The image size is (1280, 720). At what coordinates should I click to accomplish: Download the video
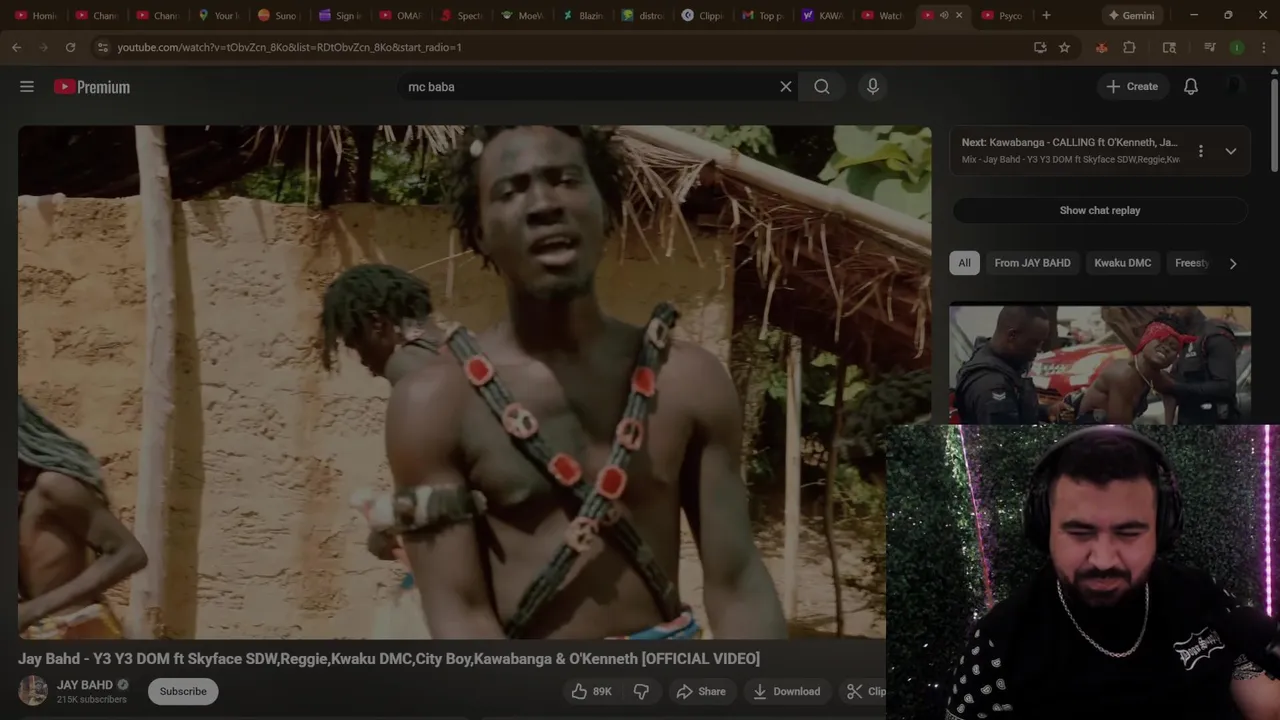pos(787,691)
